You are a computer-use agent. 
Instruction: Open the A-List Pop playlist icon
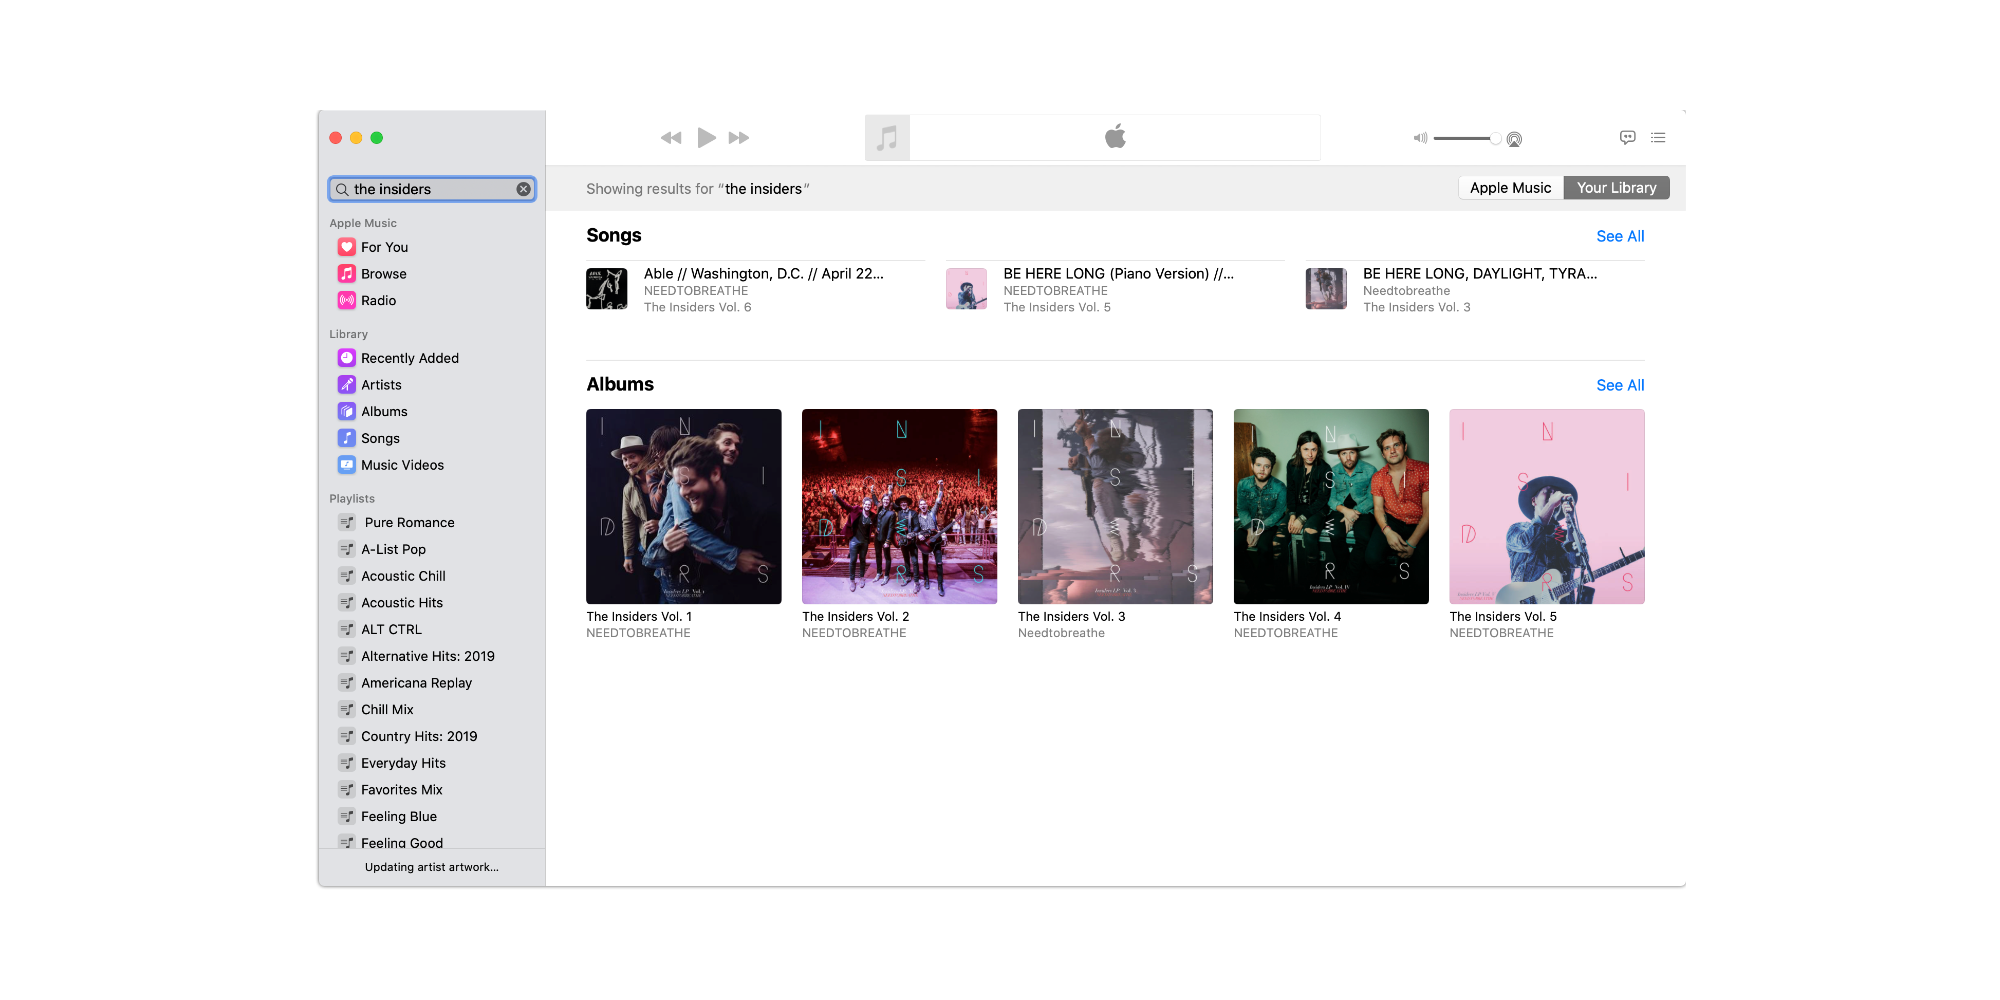(347, 549)
